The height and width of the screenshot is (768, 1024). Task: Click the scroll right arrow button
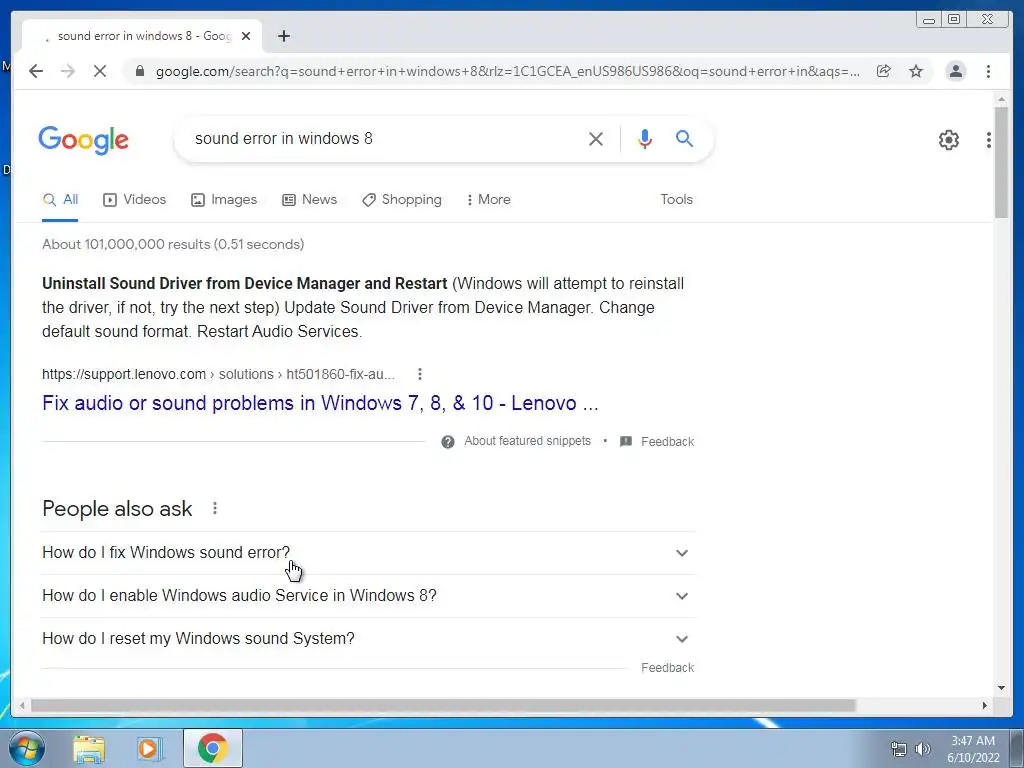[985, 705]
